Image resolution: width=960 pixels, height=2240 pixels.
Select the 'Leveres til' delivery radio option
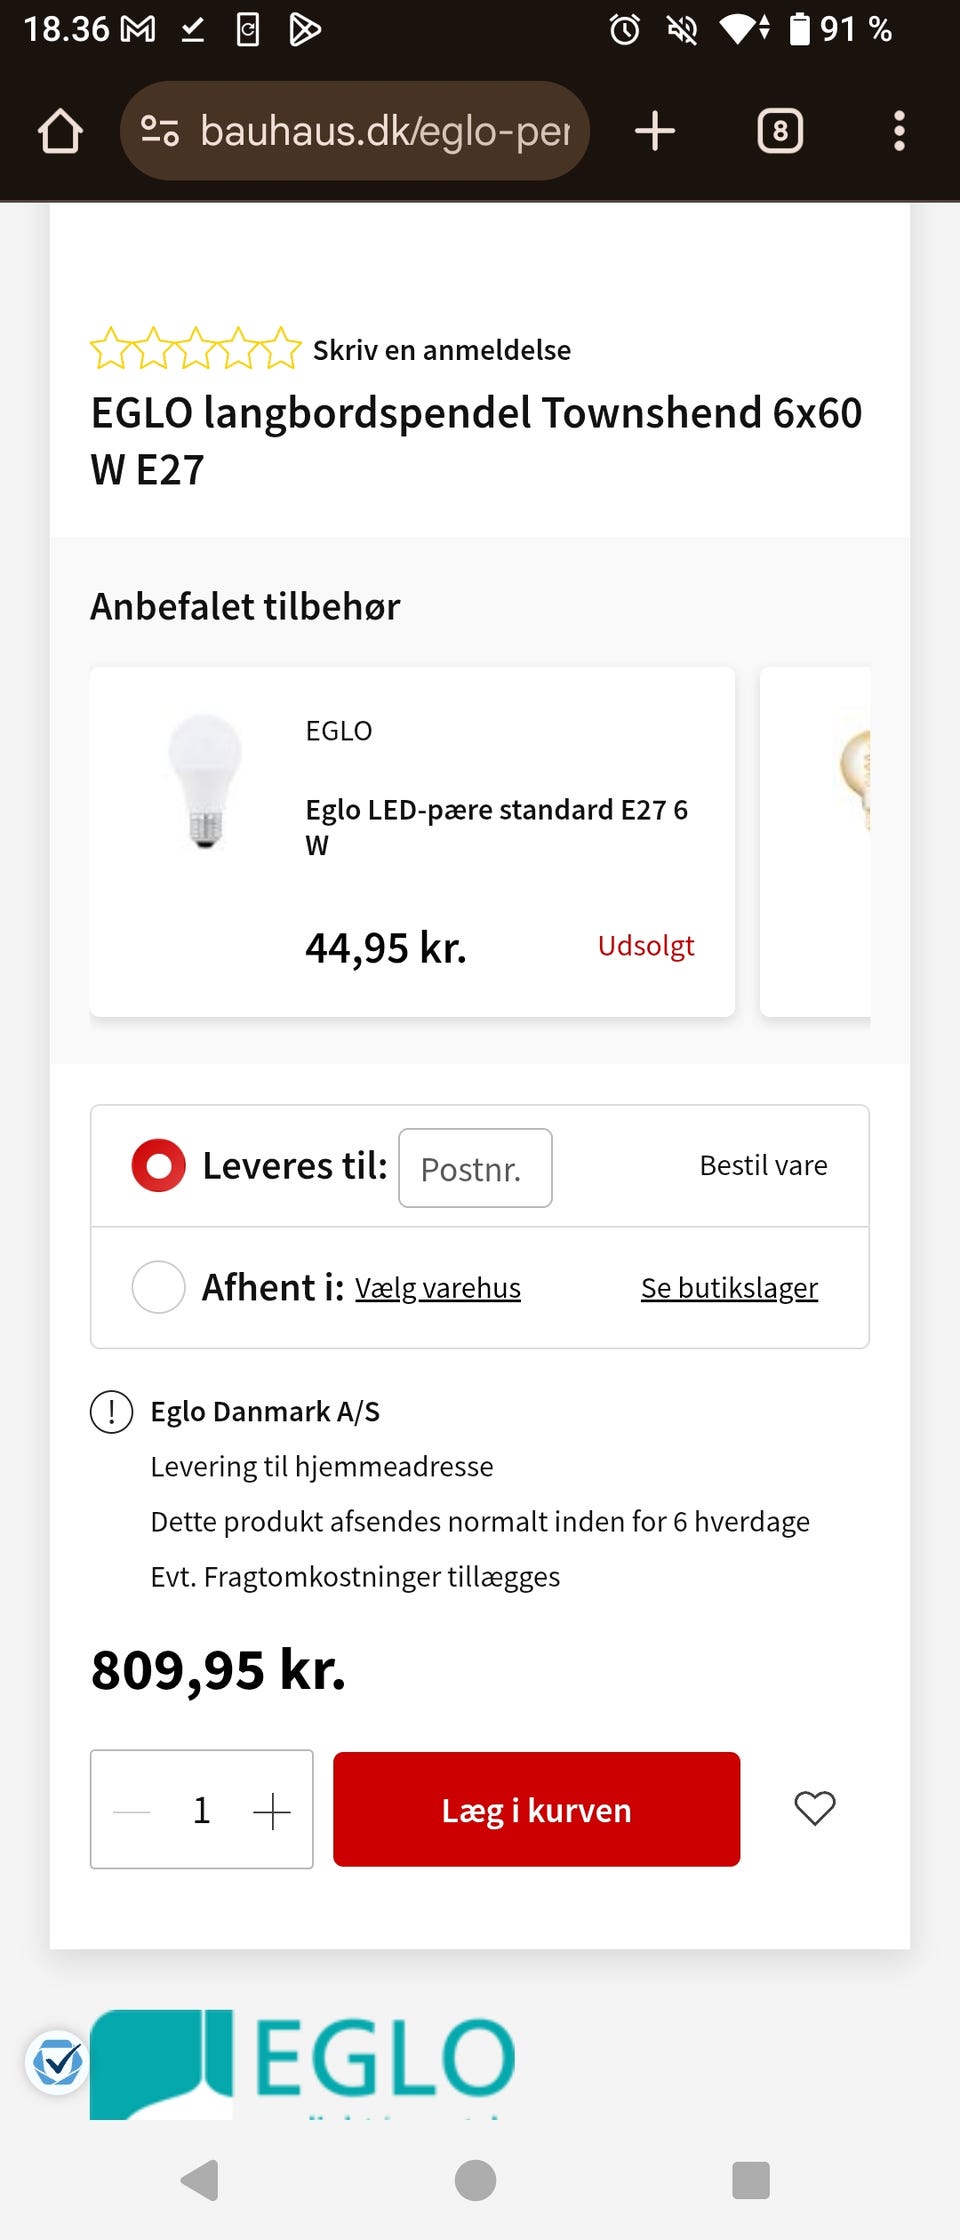(x=159, y=1166)
